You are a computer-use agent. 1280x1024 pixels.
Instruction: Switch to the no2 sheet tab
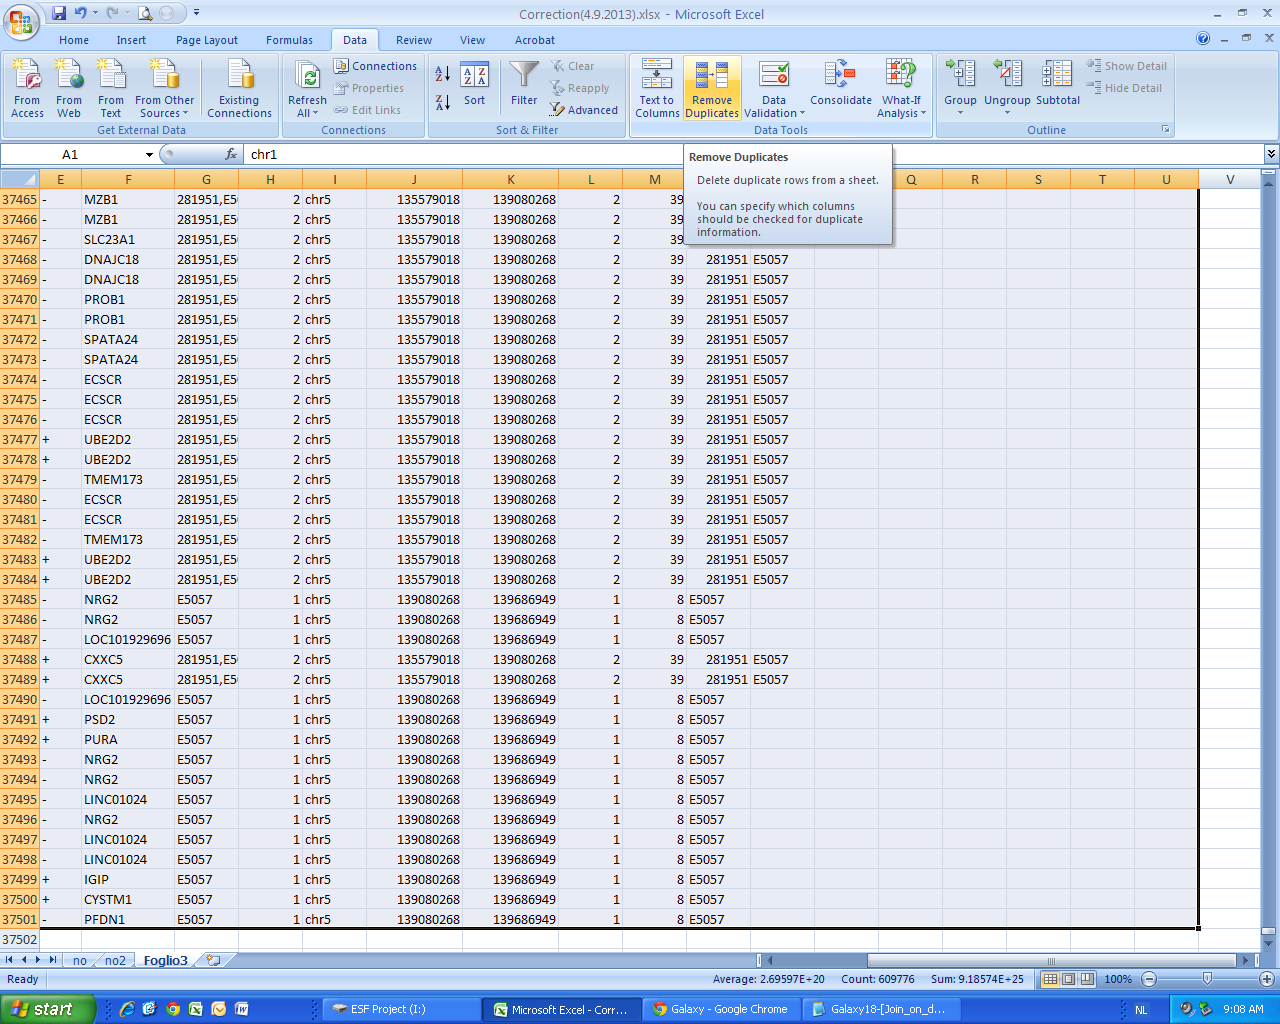pos(115,960)
